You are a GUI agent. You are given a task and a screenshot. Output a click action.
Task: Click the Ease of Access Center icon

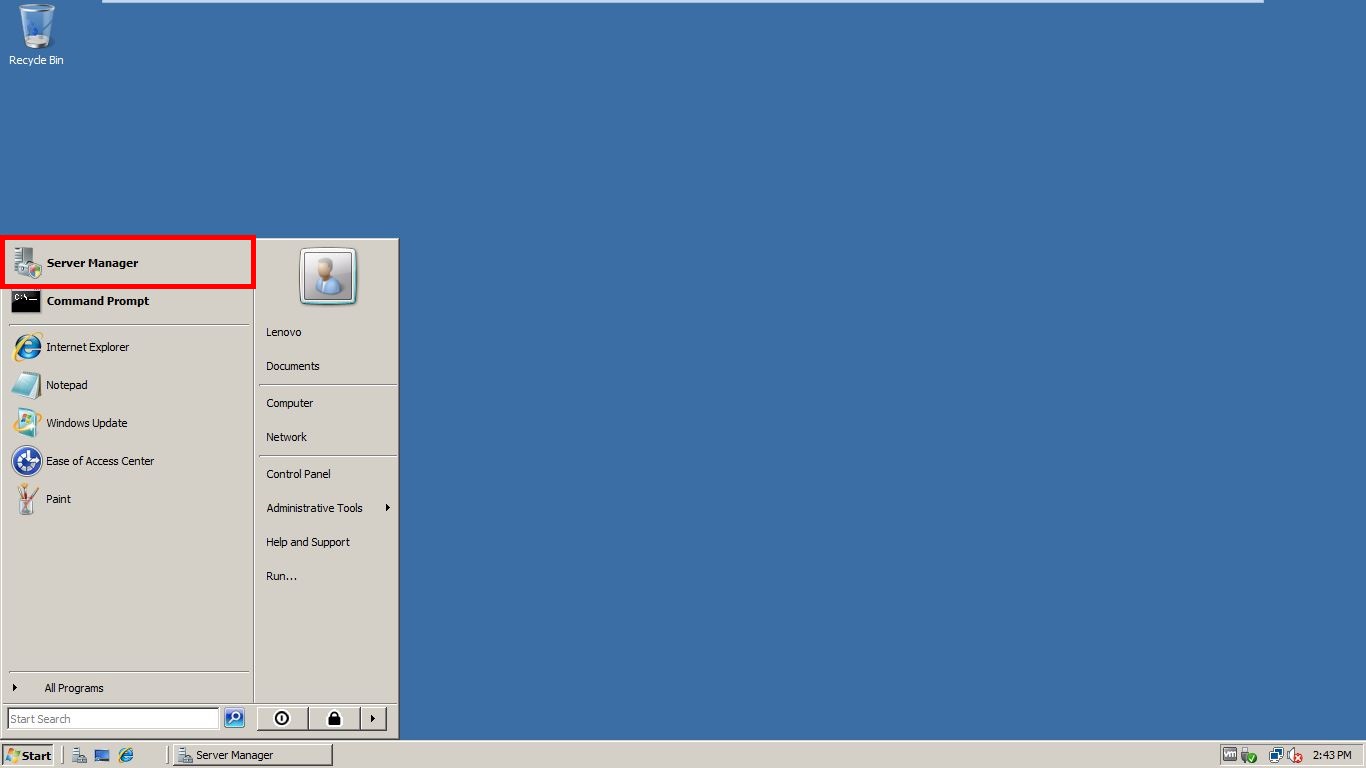pos(26,461)
